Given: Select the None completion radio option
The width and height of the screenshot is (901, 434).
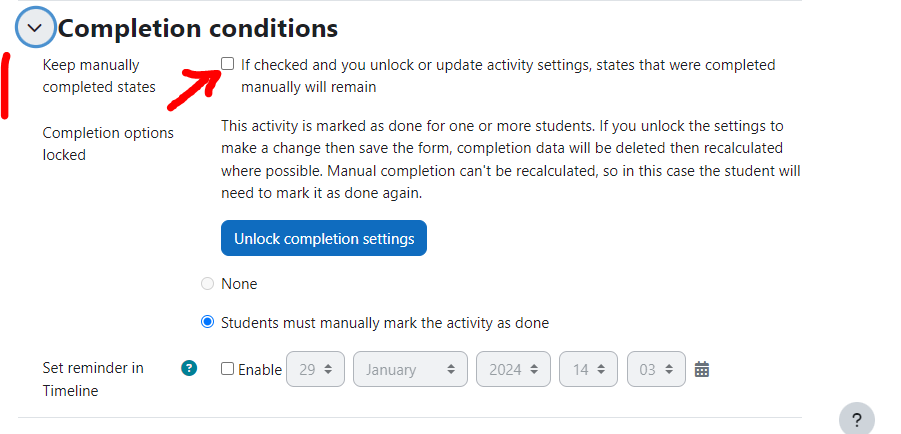Looking at the screenshot, I should pos(207,284).
